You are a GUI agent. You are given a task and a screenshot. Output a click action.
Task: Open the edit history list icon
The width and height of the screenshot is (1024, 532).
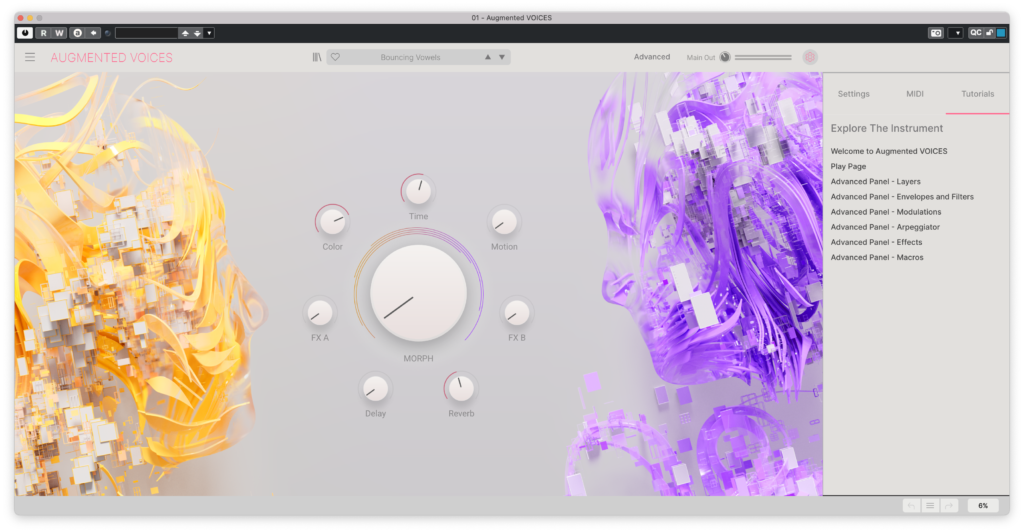tap(930, 506)
